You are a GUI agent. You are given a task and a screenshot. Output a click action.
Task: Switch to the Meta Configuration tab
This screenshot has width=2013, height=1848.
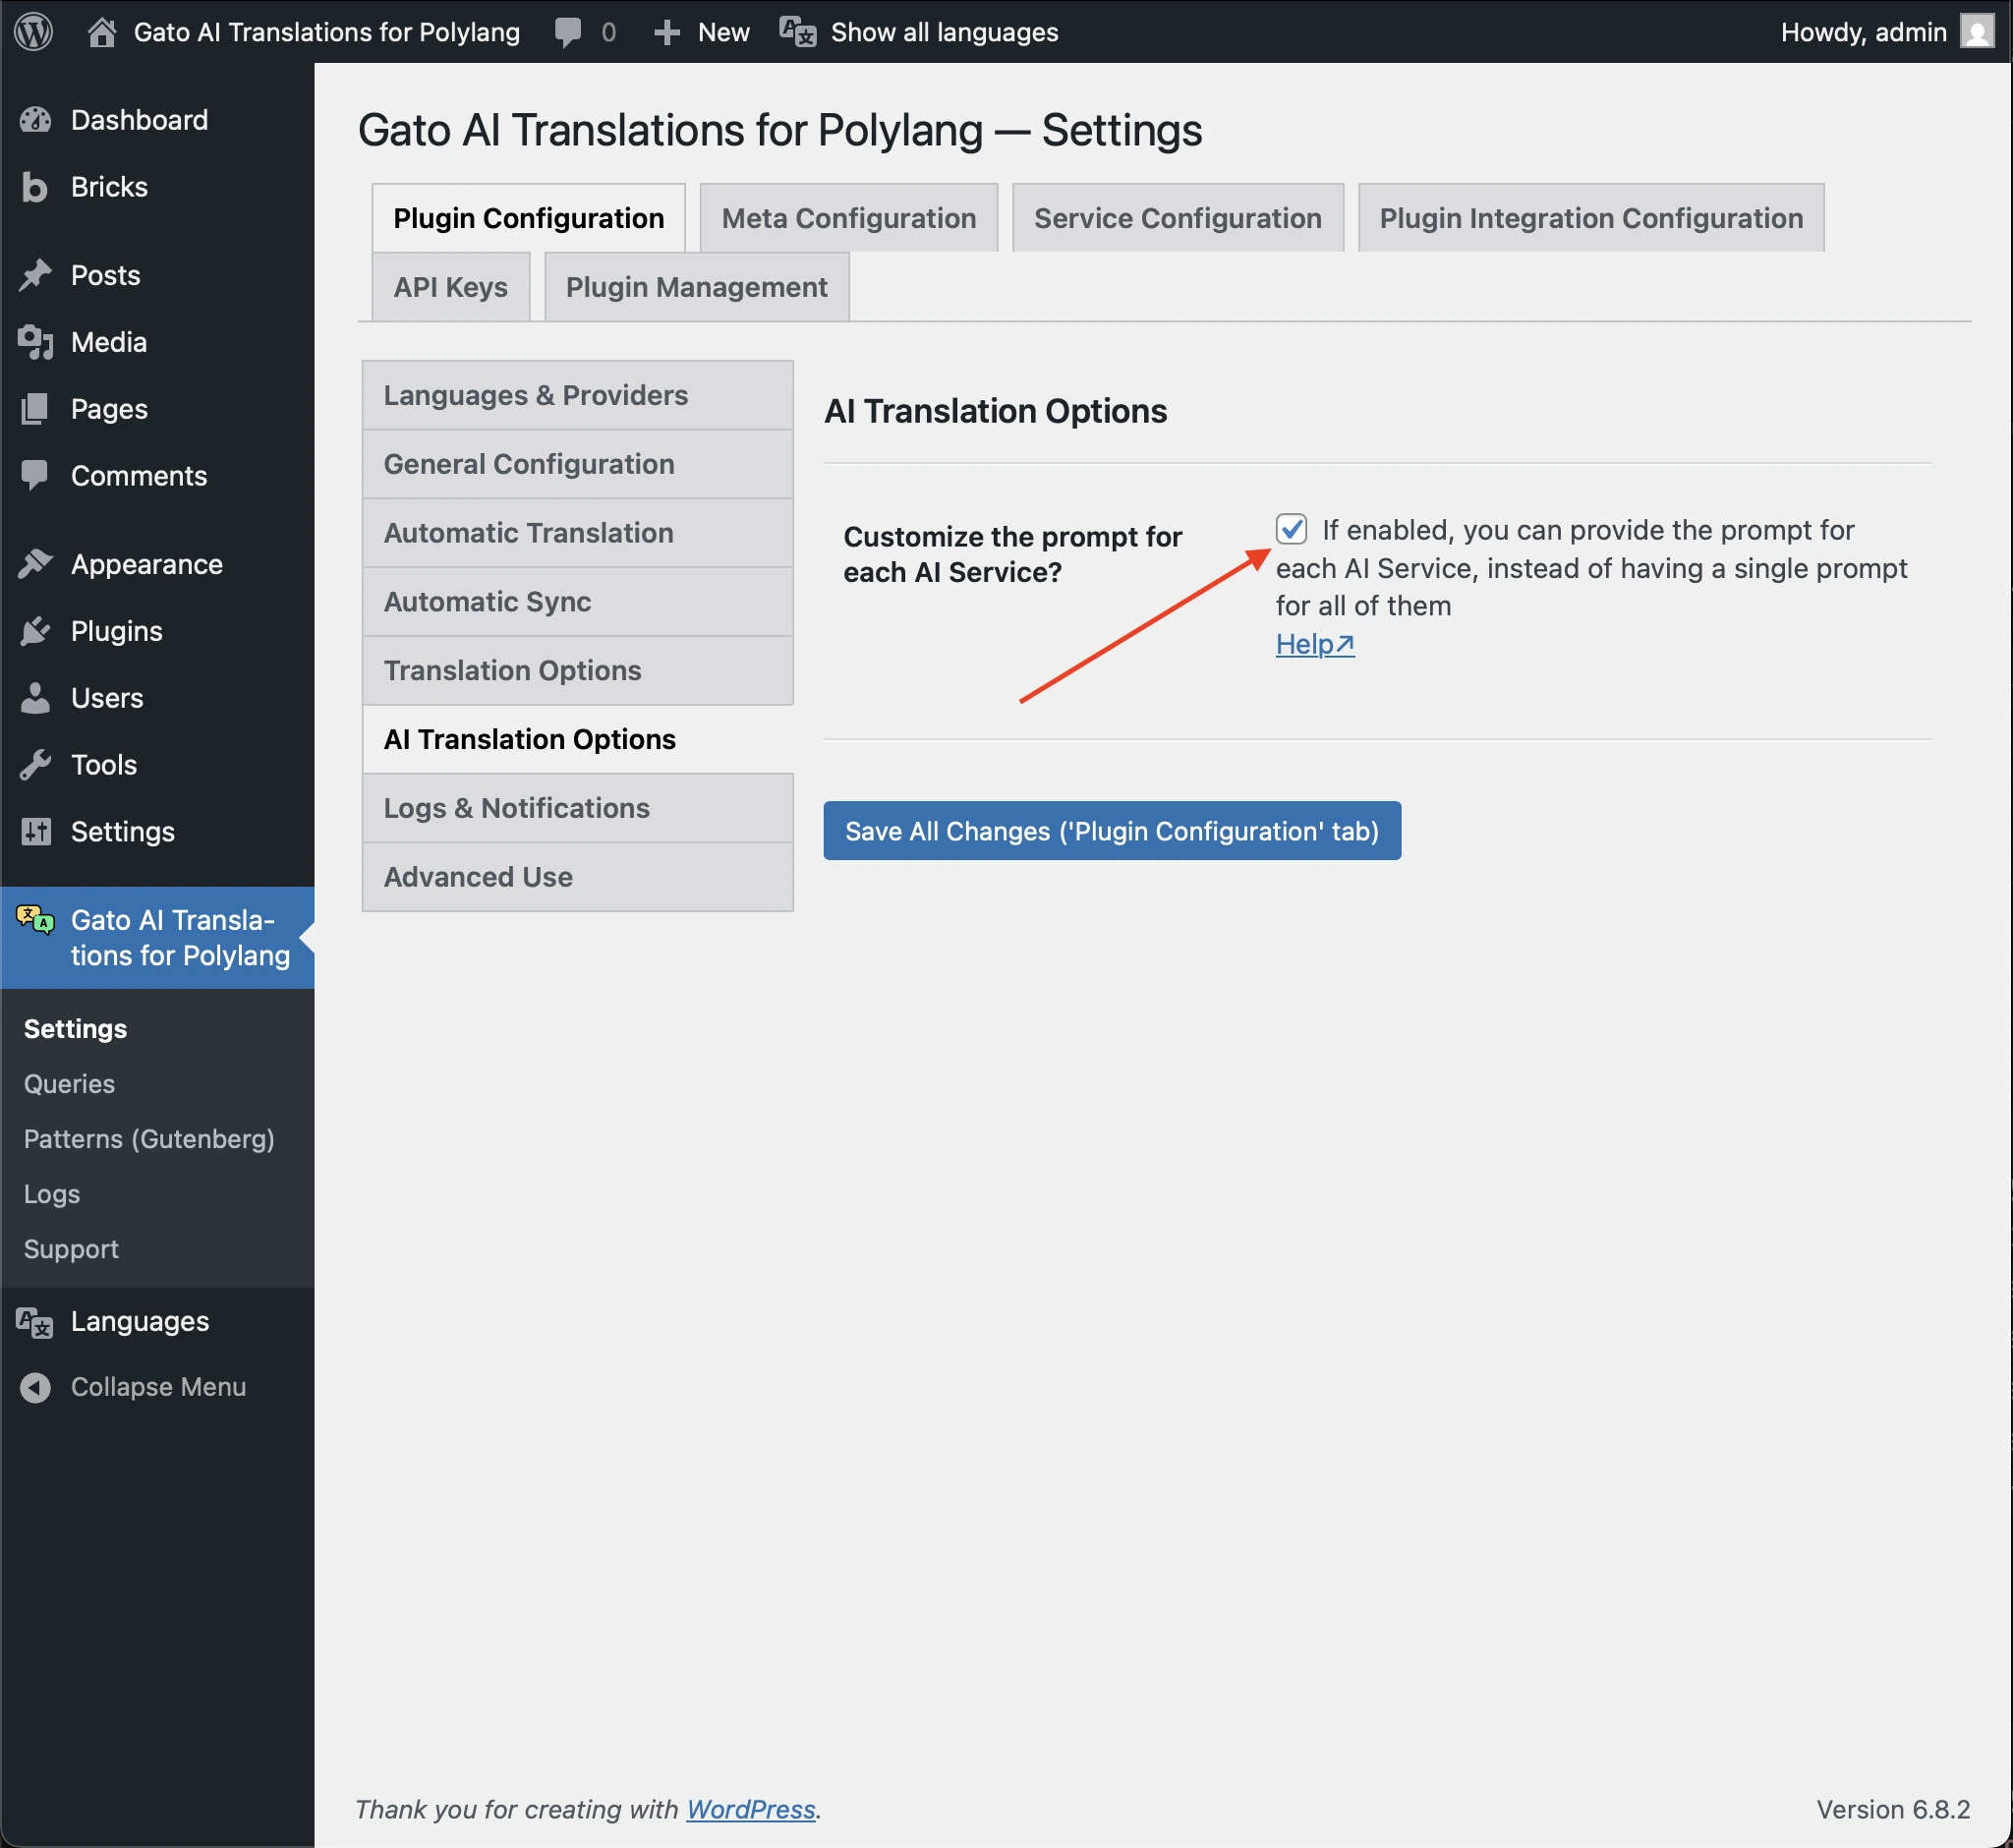pos(847,217)
